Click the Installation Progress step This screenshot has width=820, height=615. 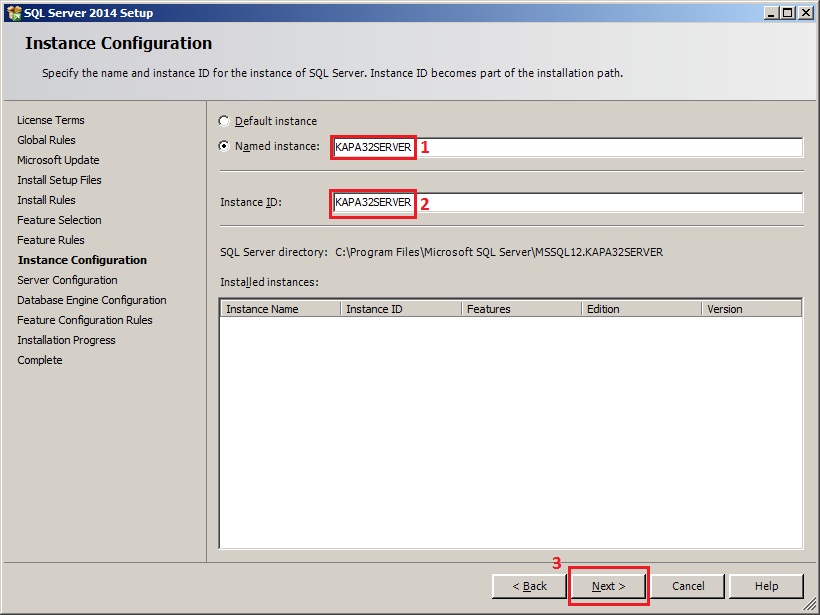[x=66, y=340]
